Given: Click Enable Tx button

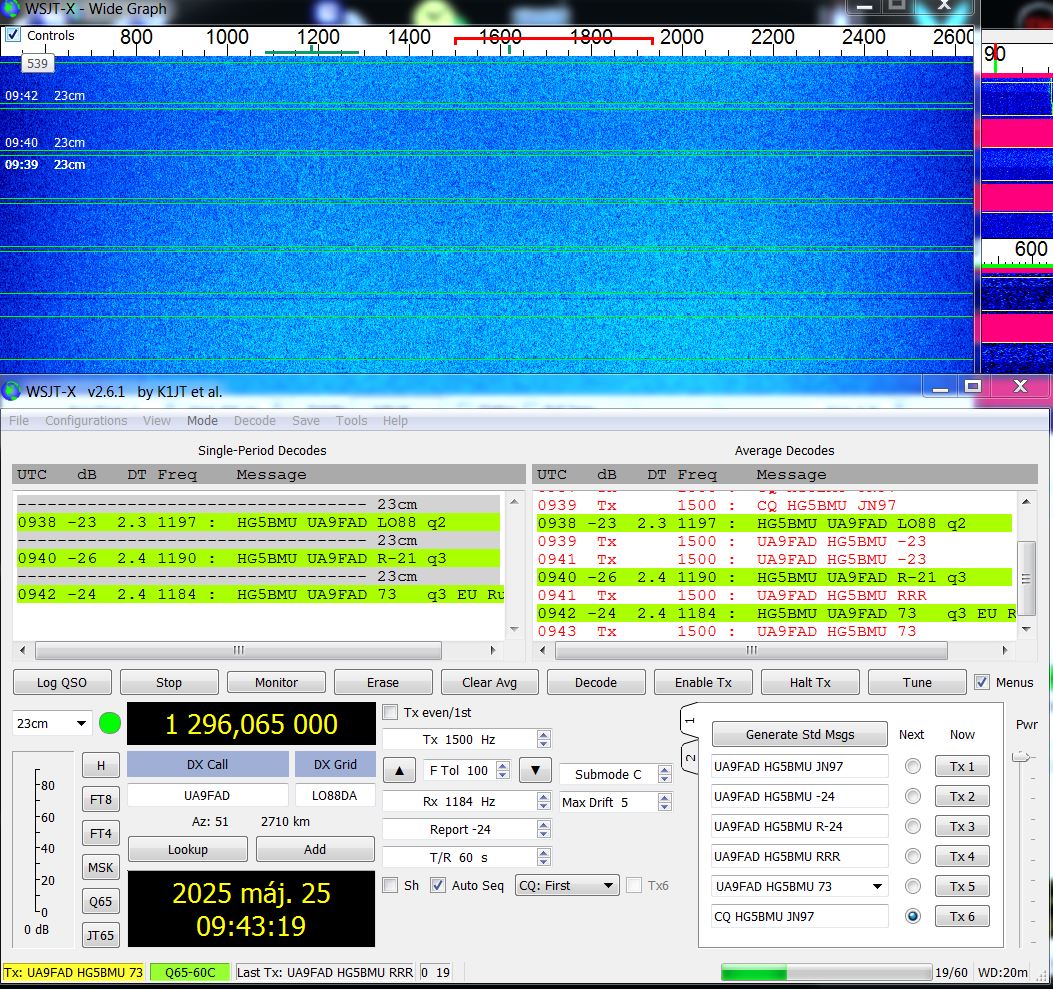Looking at the screenshot, I should point(703,682).
